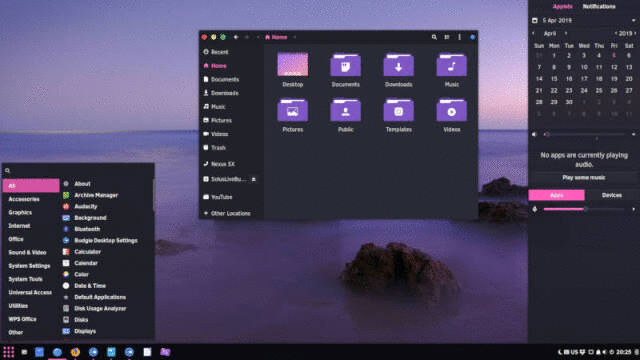Open the text document app in the taskbar
Viewport: 640px width, 360px height.
pos(147,352)
